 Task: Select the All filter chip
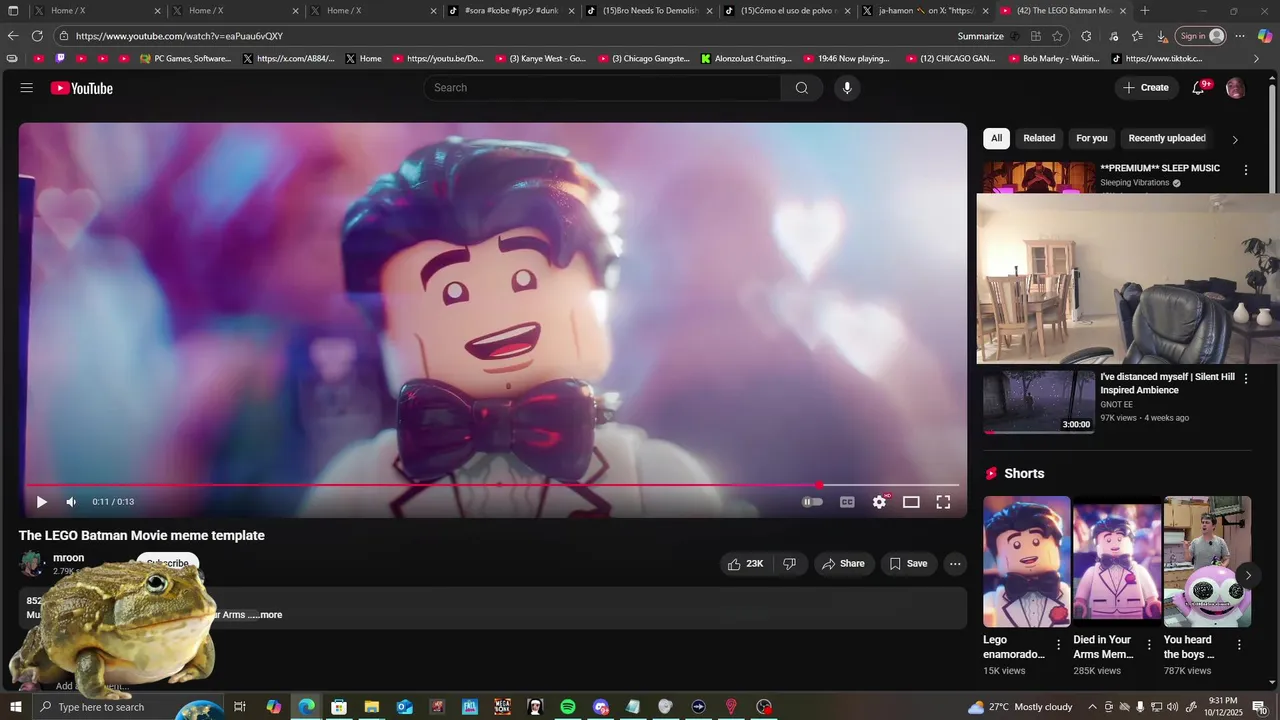(996, 138)
